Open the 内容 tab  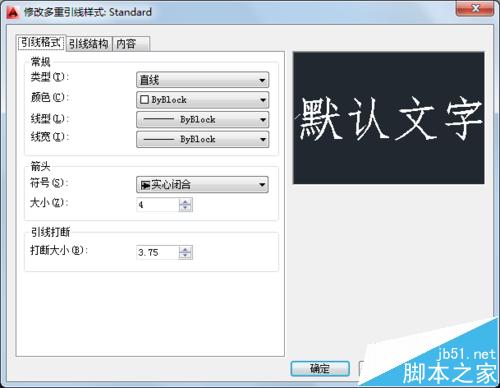pyautogui.click(x=131, y=44)
